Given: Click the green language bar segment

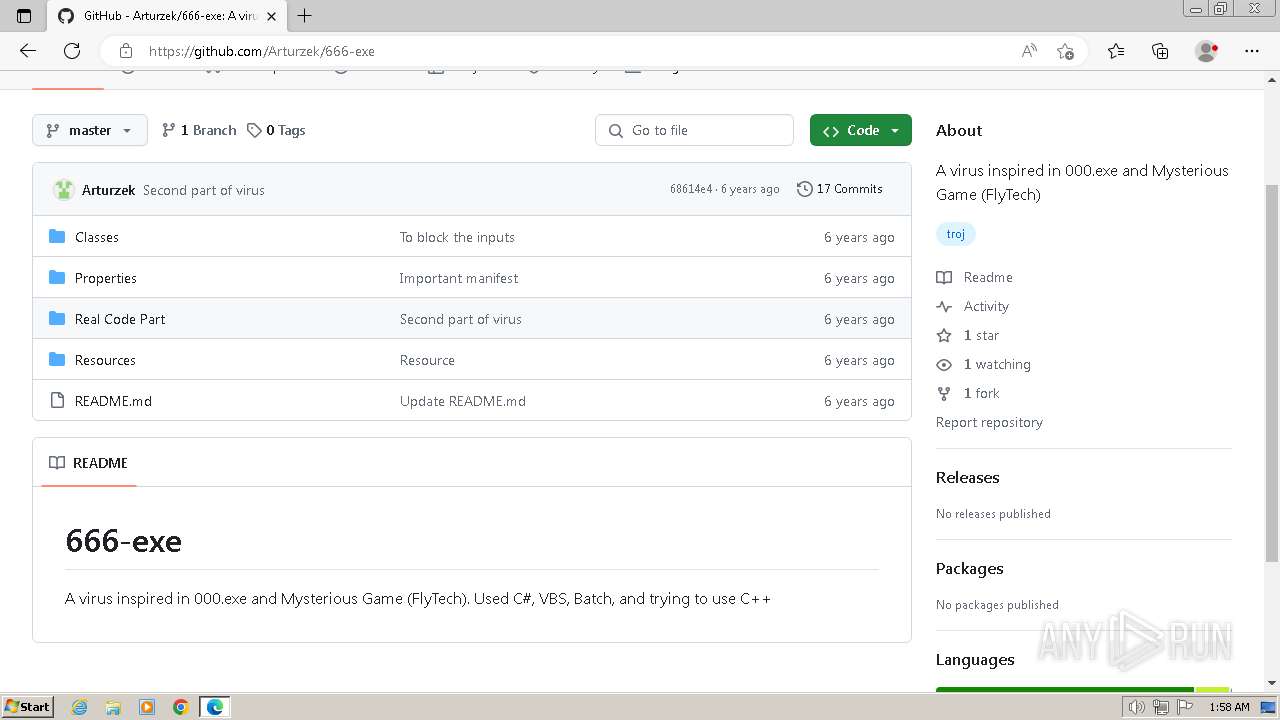Looking at the screenshot, I should tap(1065, 689).
